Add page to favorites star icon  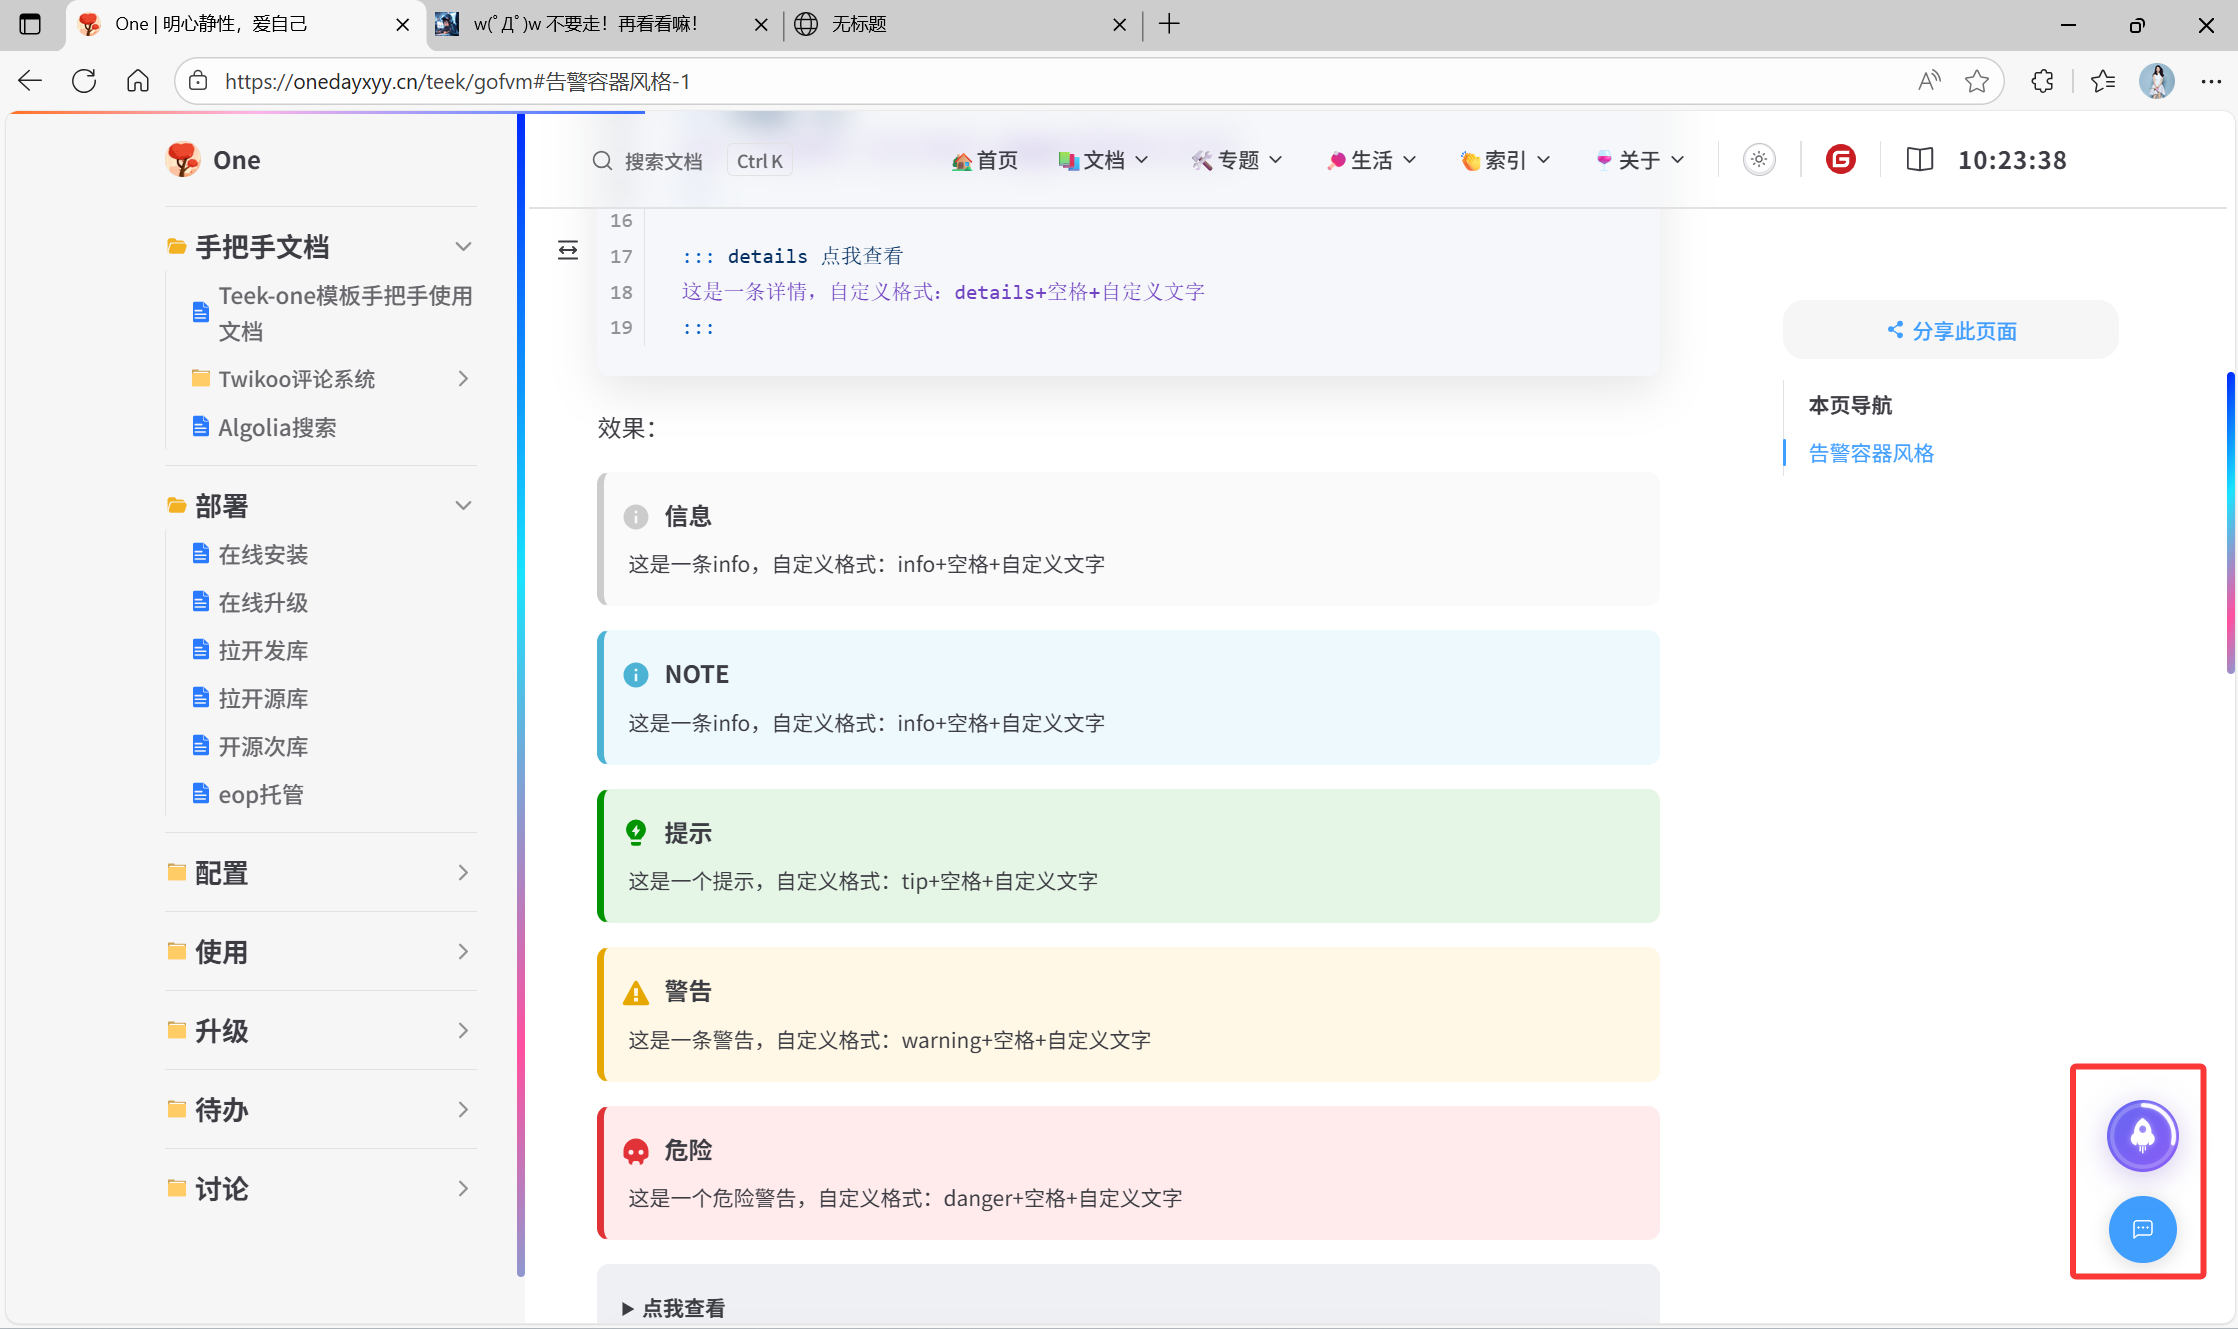pyautogui.click(x=1976, y=81)
